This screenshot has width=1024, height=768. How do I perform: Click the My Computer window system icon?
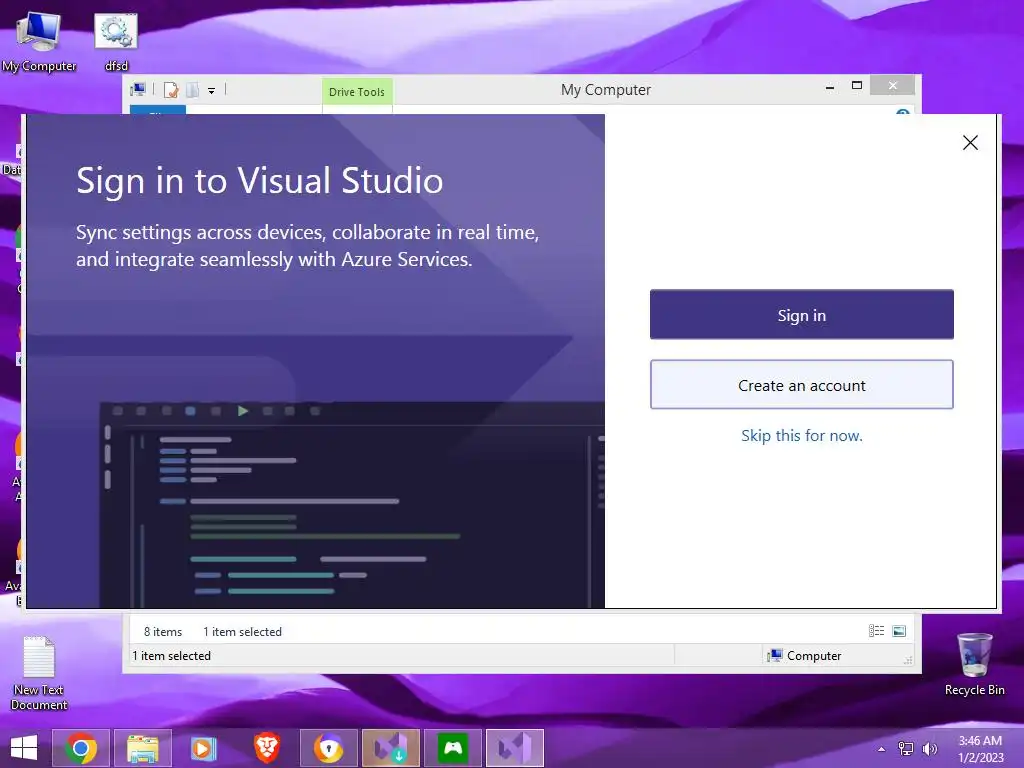(x=138, y=89)
